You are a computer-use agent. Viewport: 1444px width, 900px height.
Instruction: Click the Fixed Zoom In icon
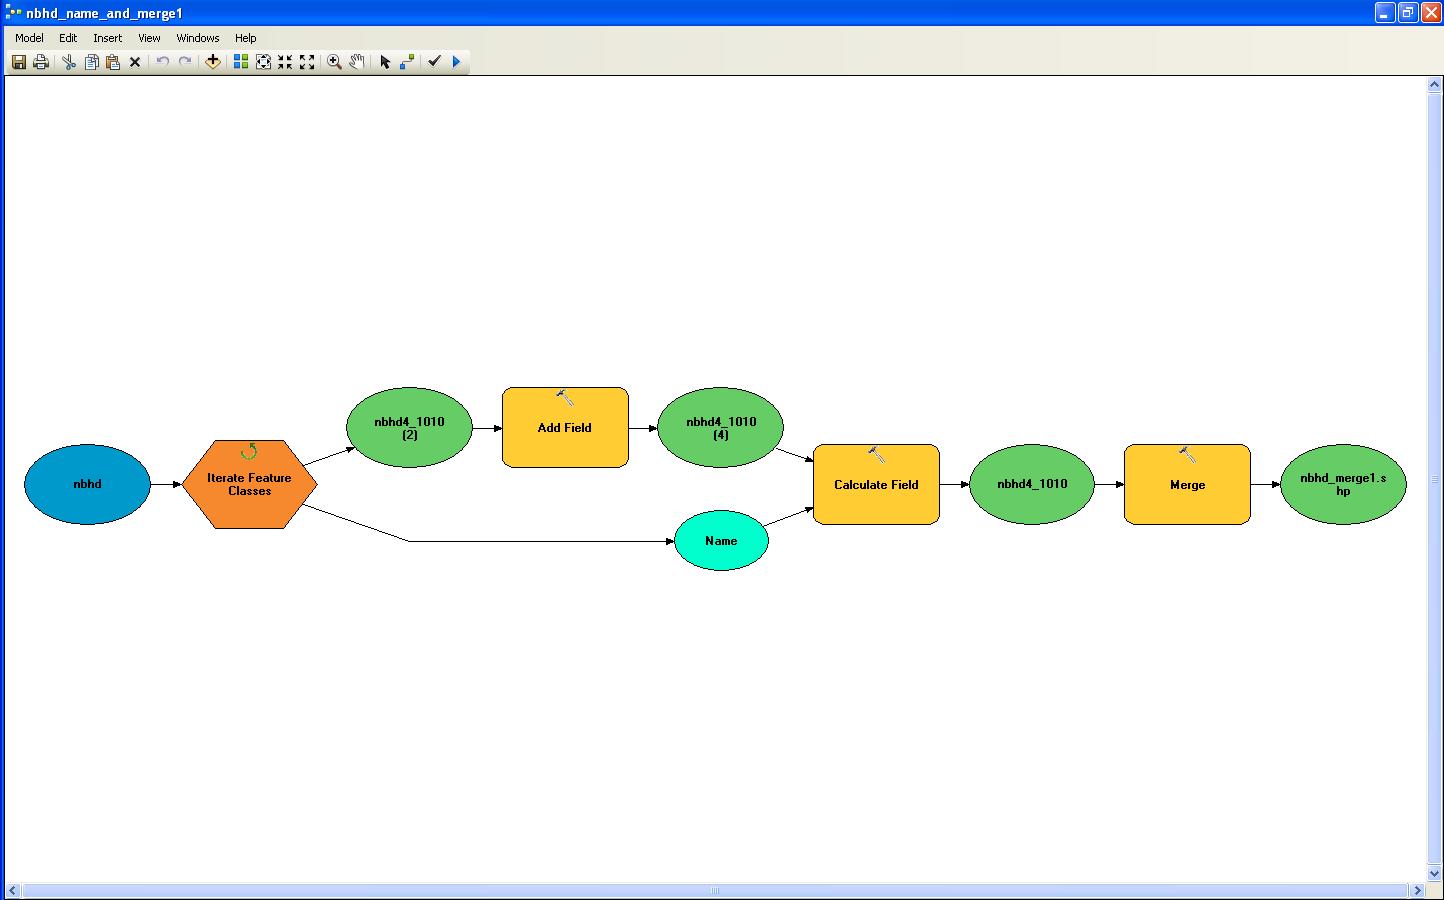[285, 62]
